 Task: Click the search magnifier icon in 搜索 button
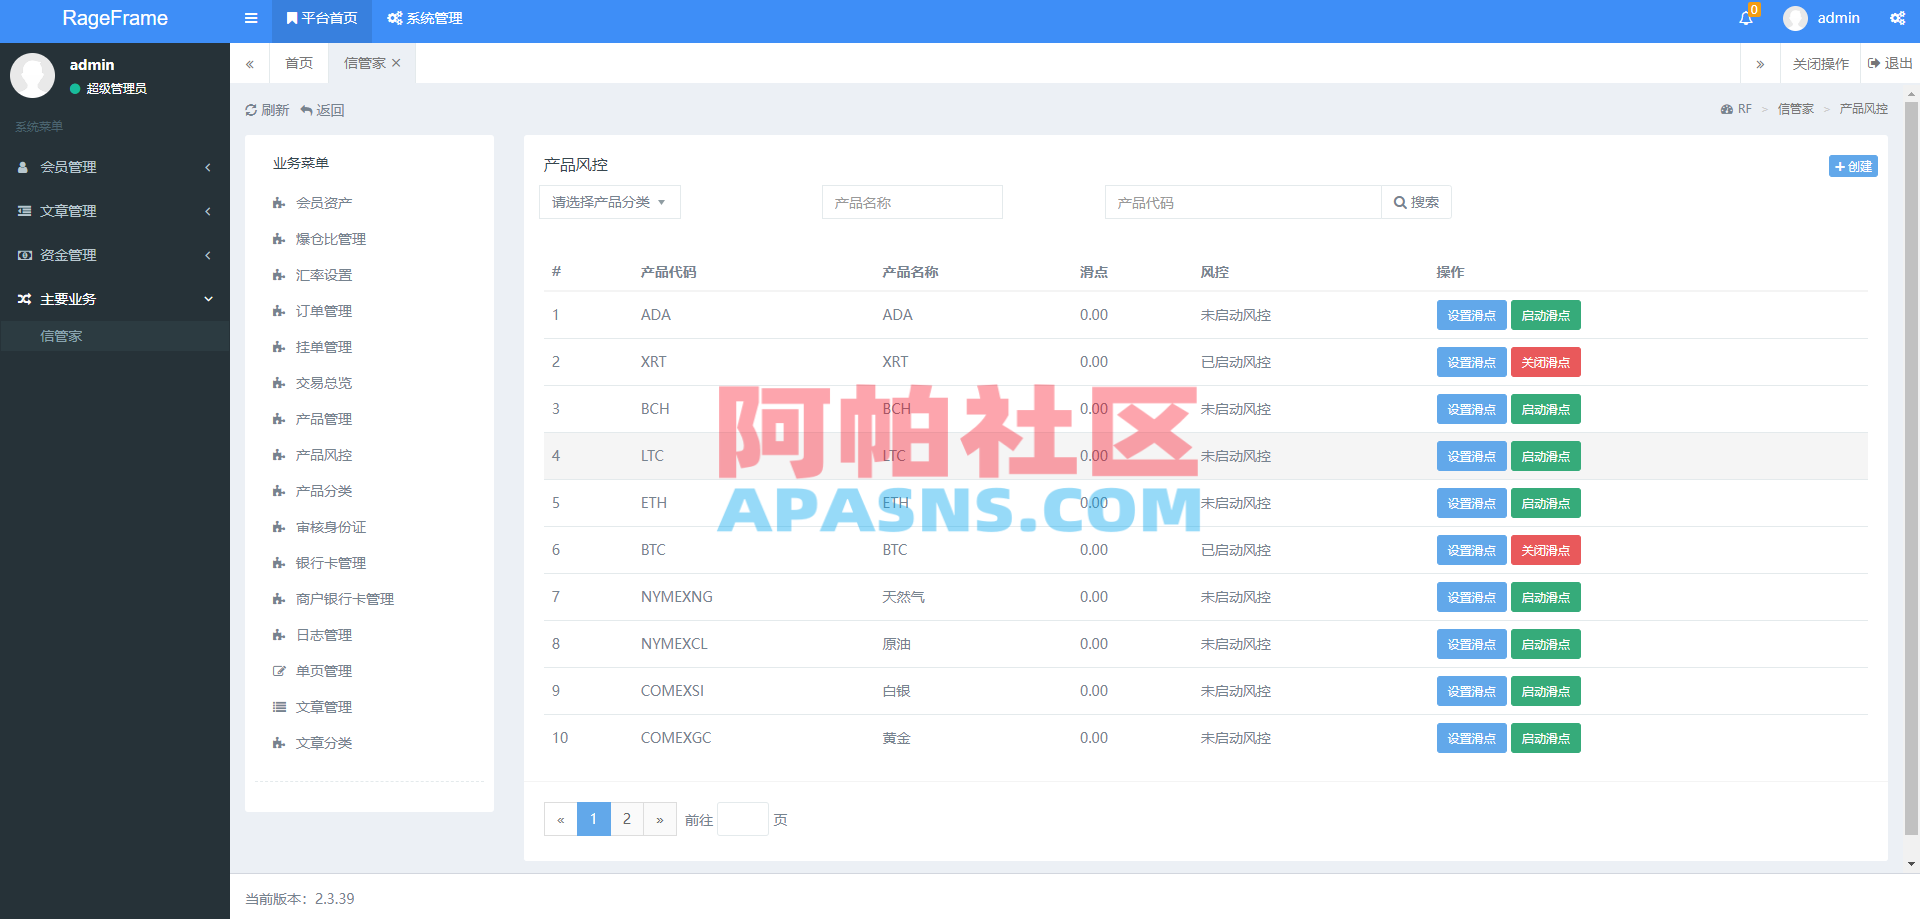tap(1401, 202)
